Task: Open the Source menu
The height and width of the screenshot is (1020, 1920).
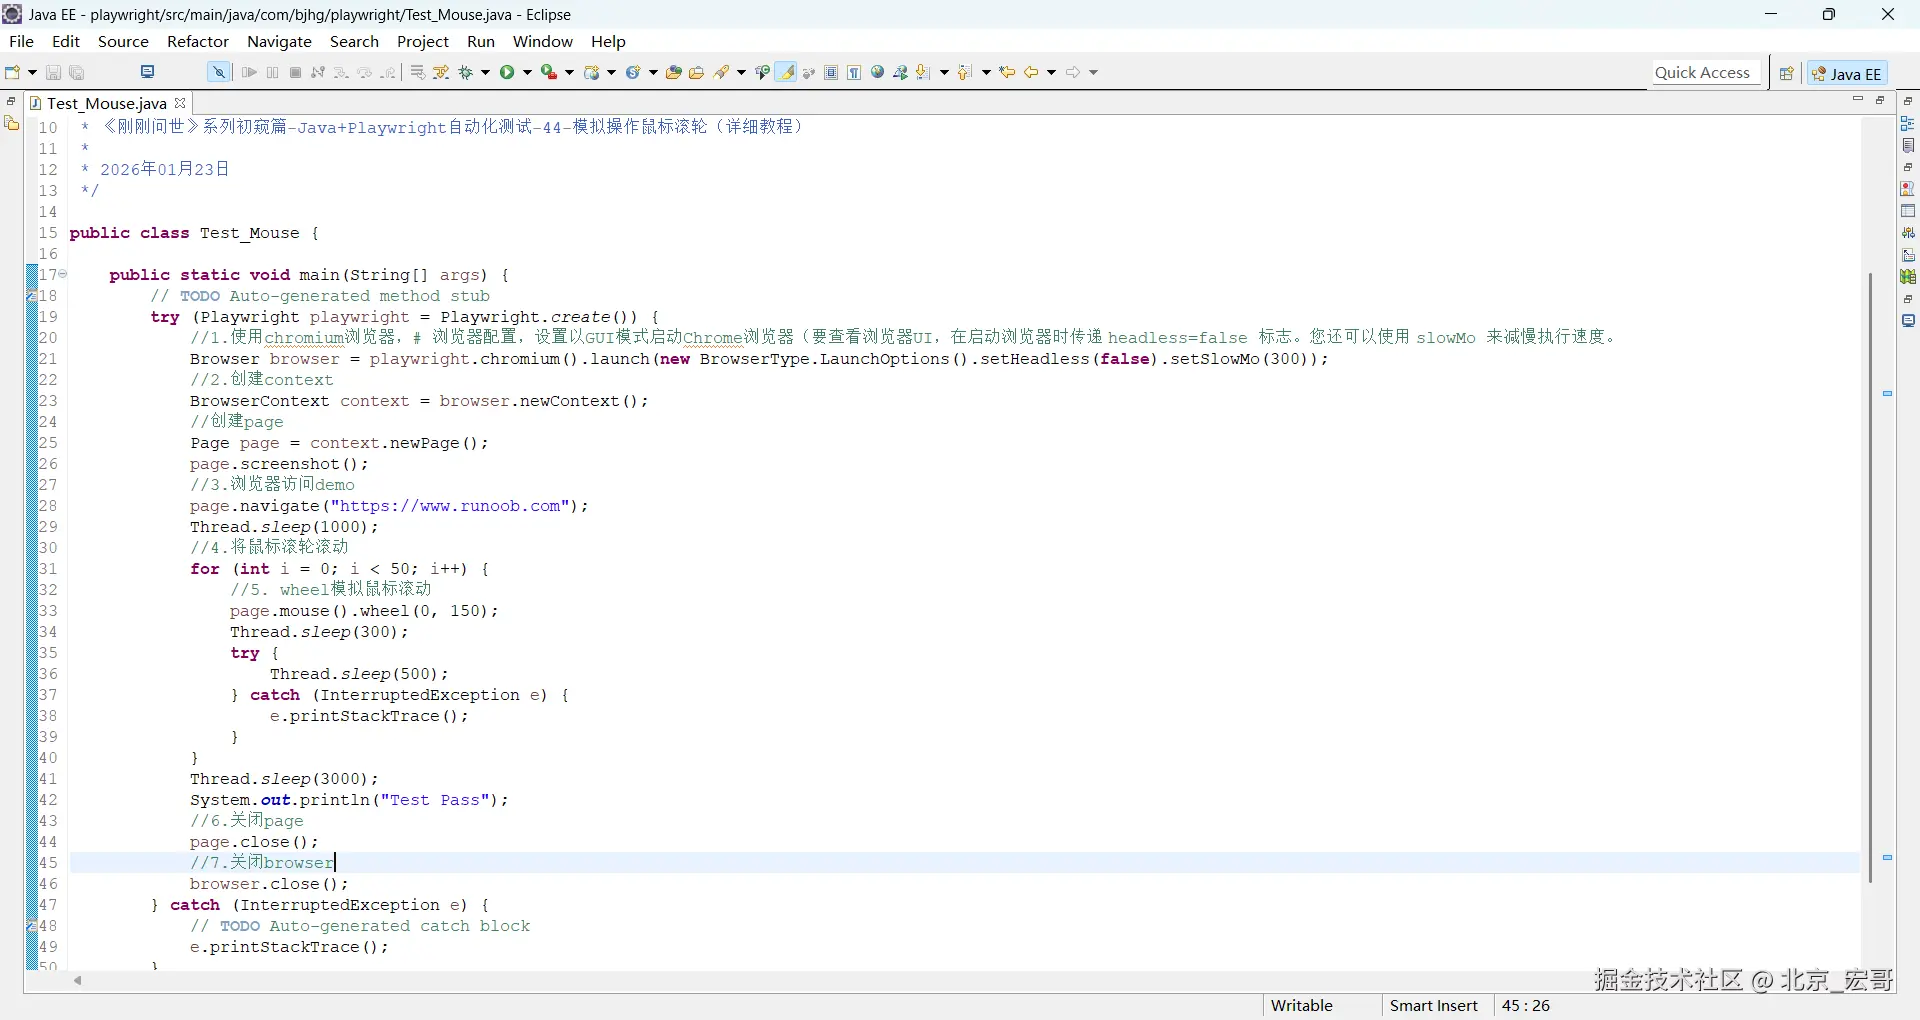Action: (x=123, y=41)
